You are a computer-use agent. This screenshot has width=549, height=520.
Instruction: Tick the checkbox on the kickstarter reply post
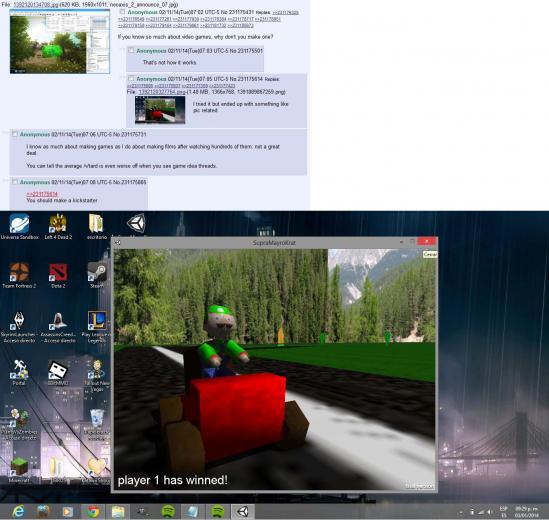point(15,182)
